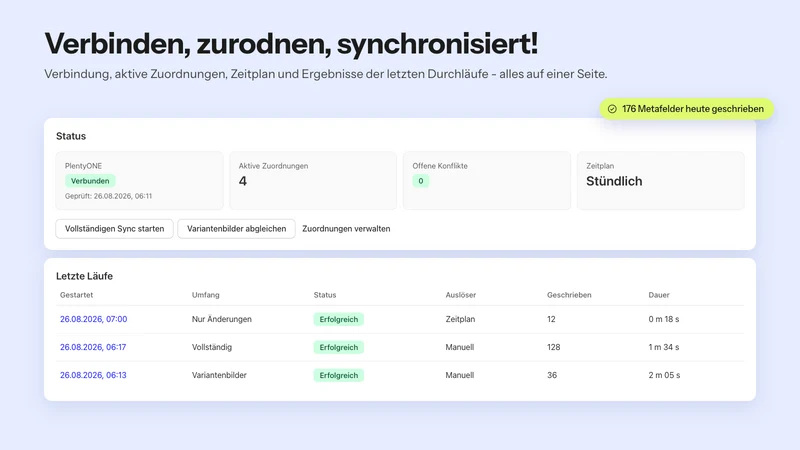Click the PlentyONE card label

(x=83, y=166)
